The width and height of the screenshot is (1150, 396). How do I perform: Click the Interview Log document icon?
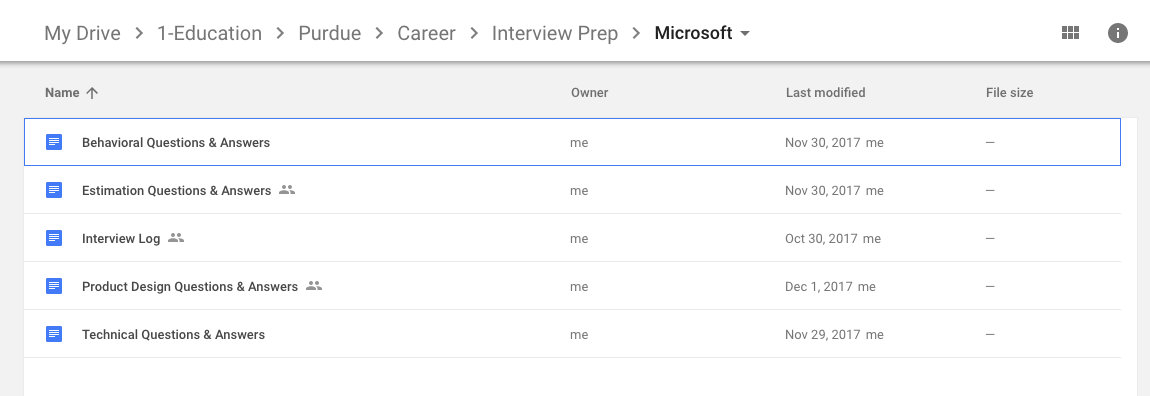(54, 238)
